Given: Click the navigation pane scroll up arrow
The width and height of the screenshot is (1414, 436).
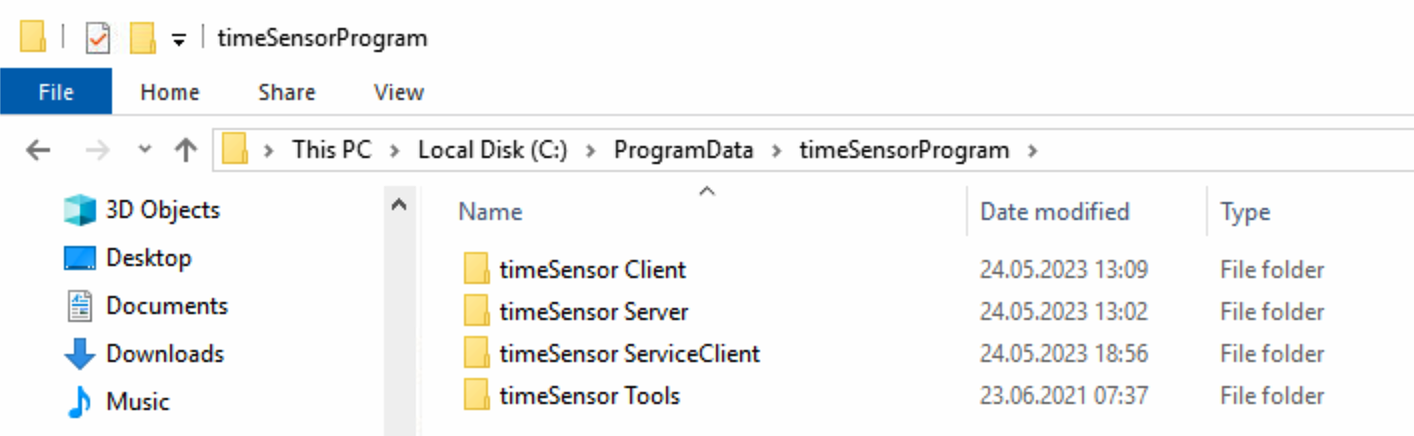Looking at the screenshot, I should coord(399,205).
